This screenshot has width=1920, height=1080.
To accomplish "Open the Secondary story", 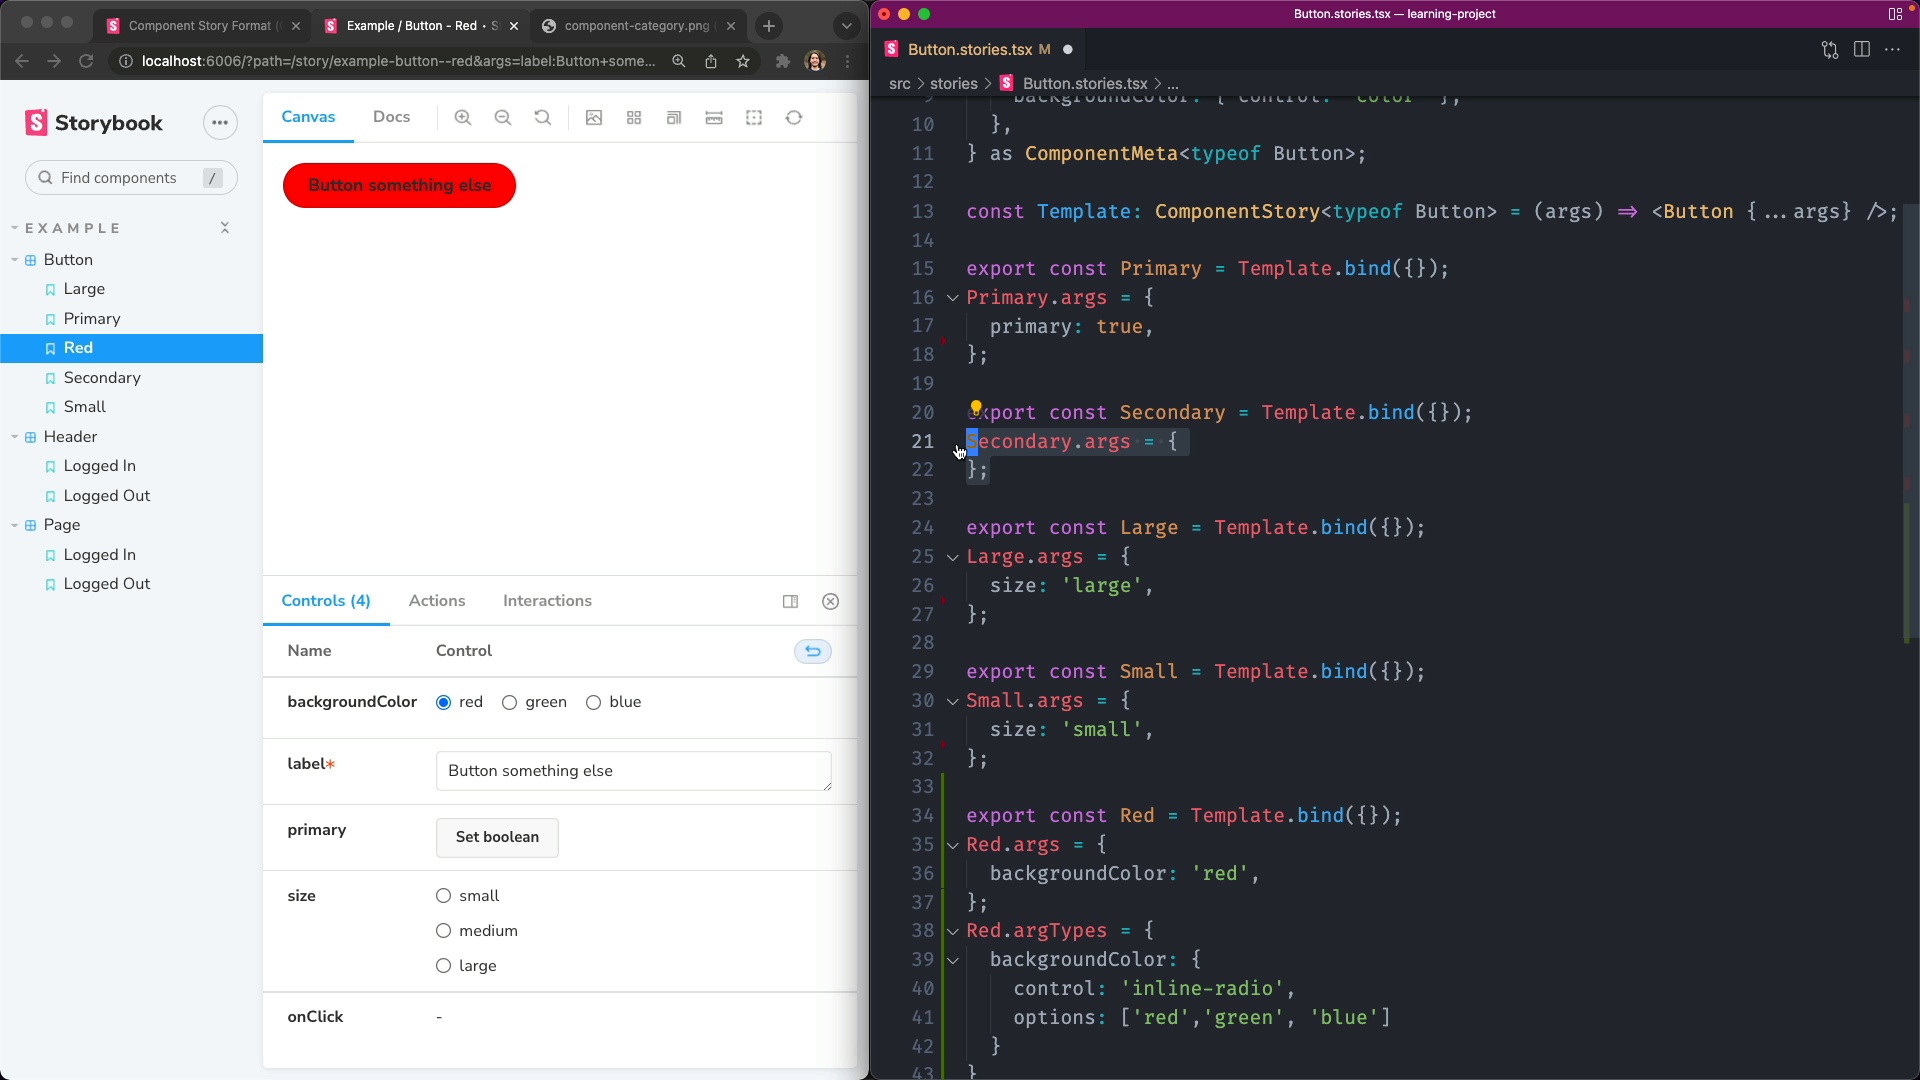I will coord(102,378).
